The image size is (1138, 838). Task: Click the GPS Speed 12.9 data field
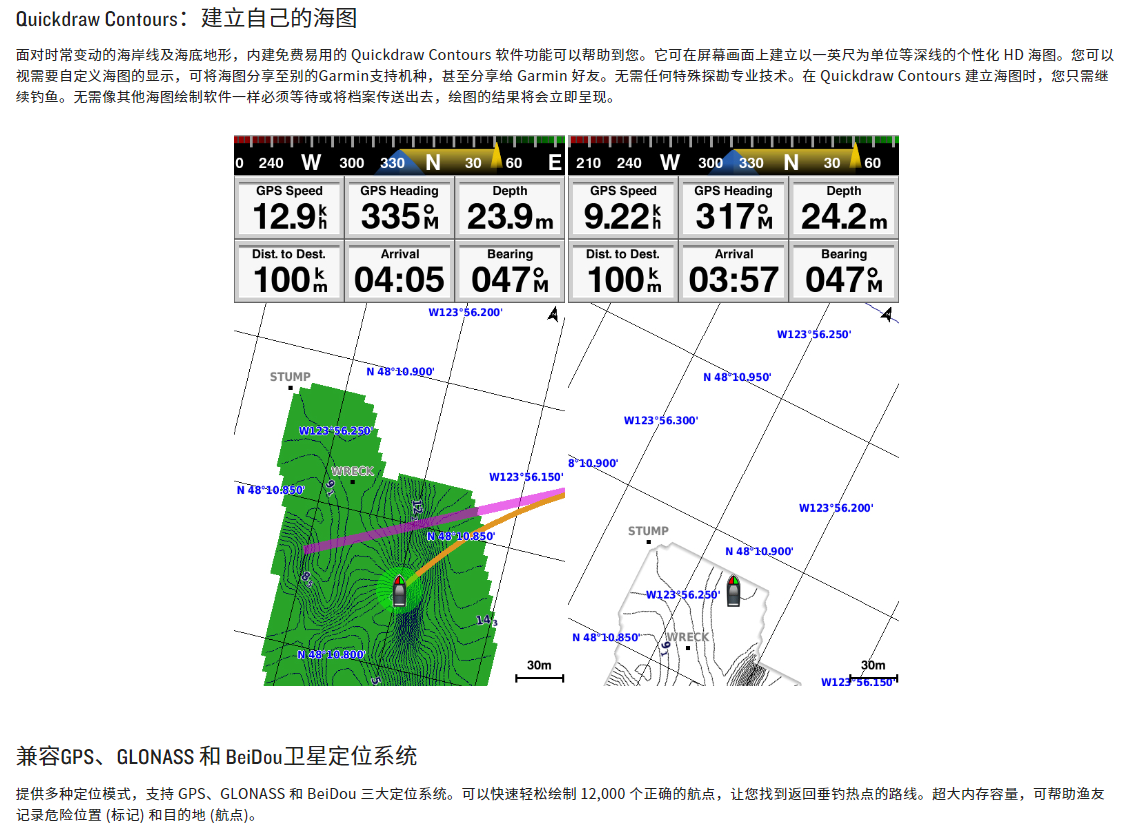tap(289, 207)
